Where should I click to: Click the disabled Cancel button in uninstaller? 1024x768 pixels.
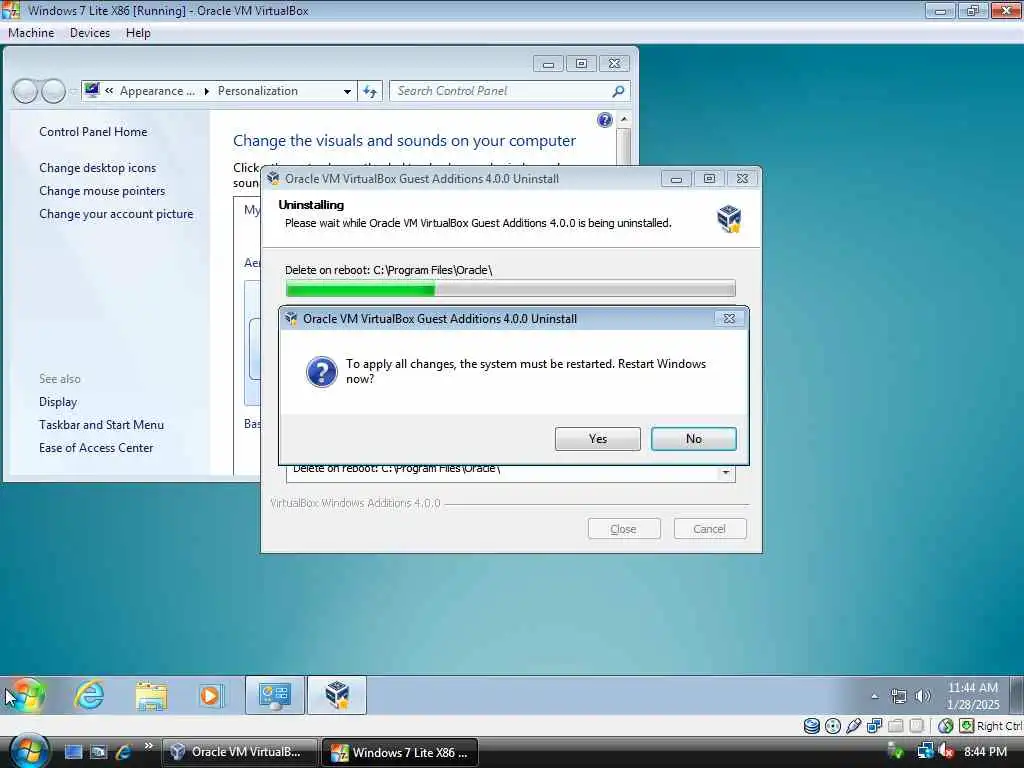(x=710, y=529)
